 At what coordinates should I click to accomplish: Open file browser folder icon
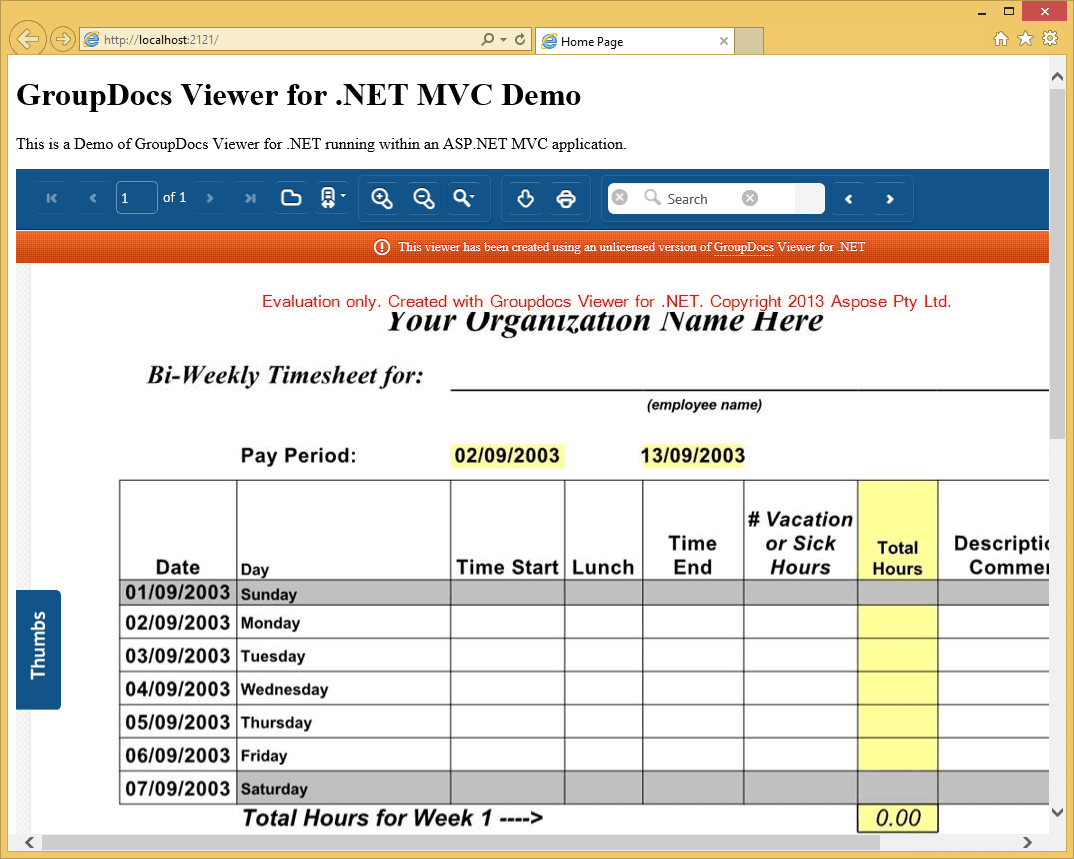pos(291,199)
